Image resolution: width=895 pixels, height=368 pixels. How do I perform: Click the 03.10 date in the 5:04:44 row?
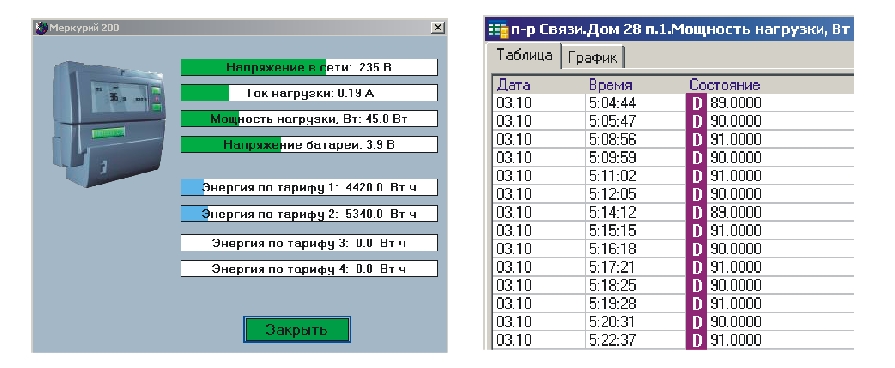(514, 103)
